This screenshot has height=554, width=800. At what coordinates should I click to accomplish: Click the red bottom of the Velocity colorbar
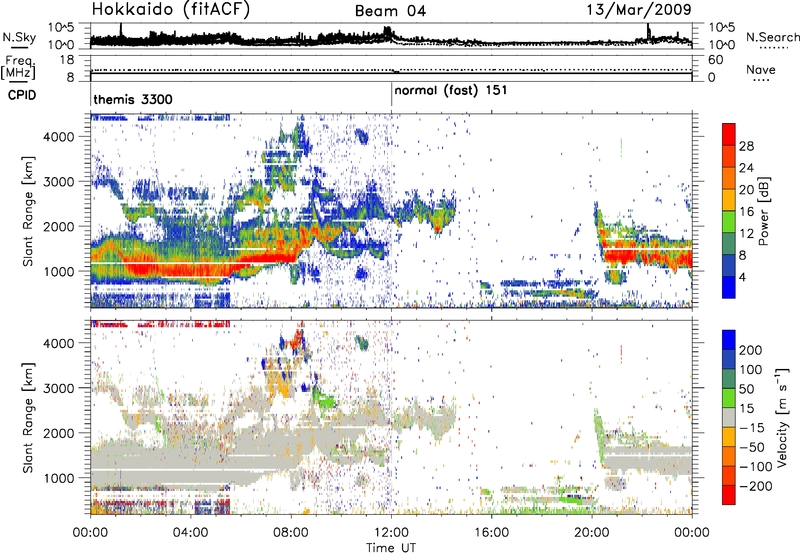tap(729, 495)
